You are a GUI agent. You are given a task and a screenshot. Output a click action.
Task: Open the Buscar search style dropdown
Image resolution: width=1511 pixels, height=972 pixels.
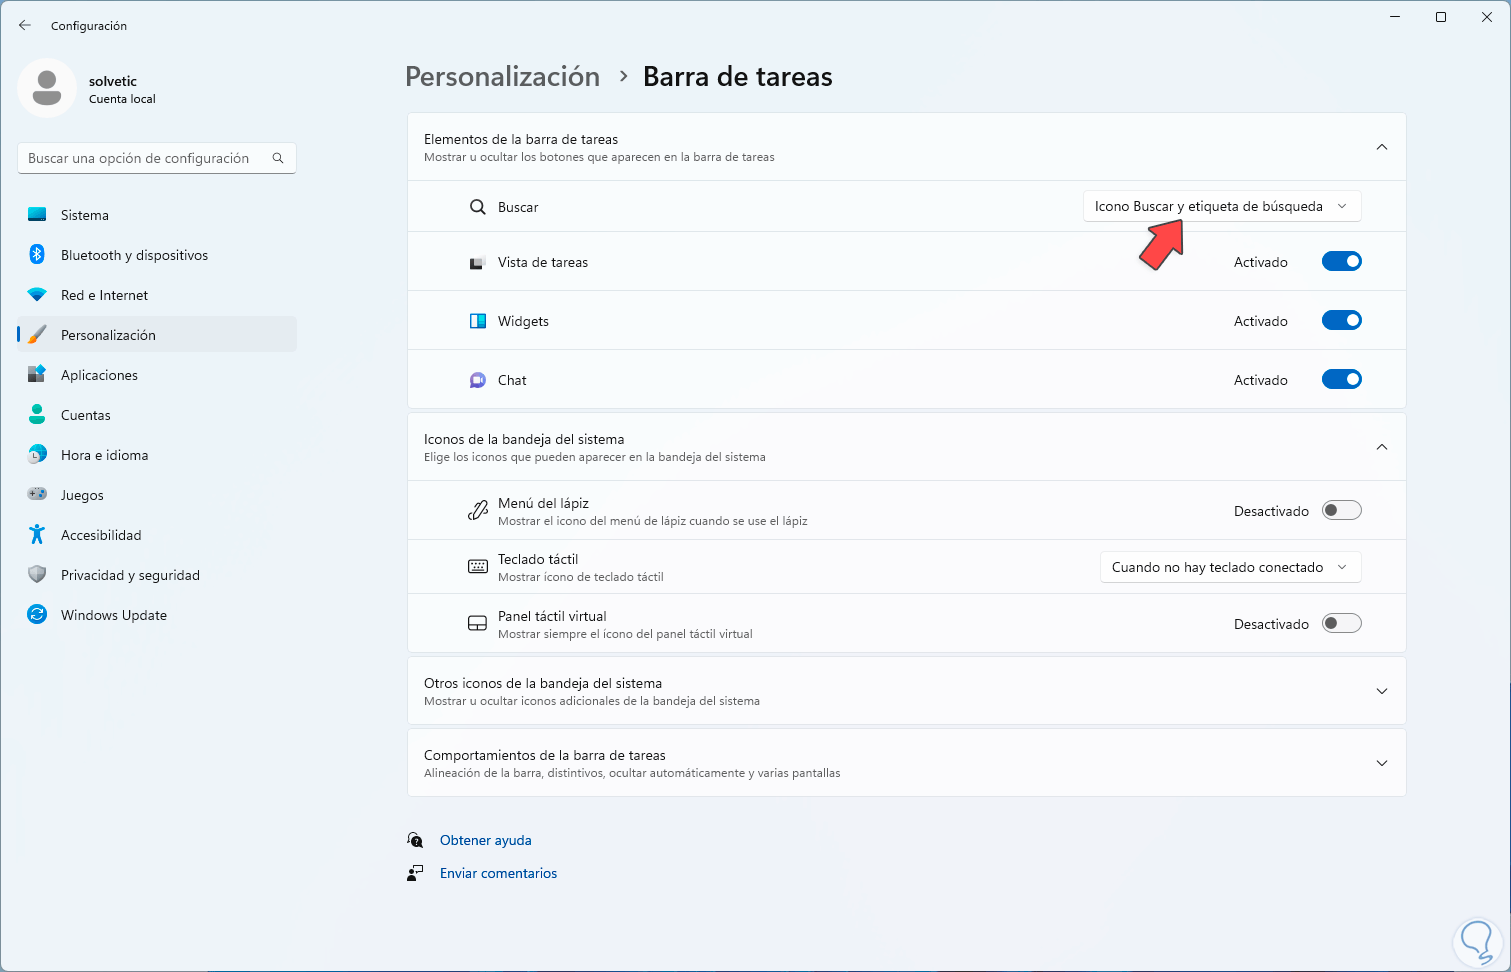tap(1221, 207)
